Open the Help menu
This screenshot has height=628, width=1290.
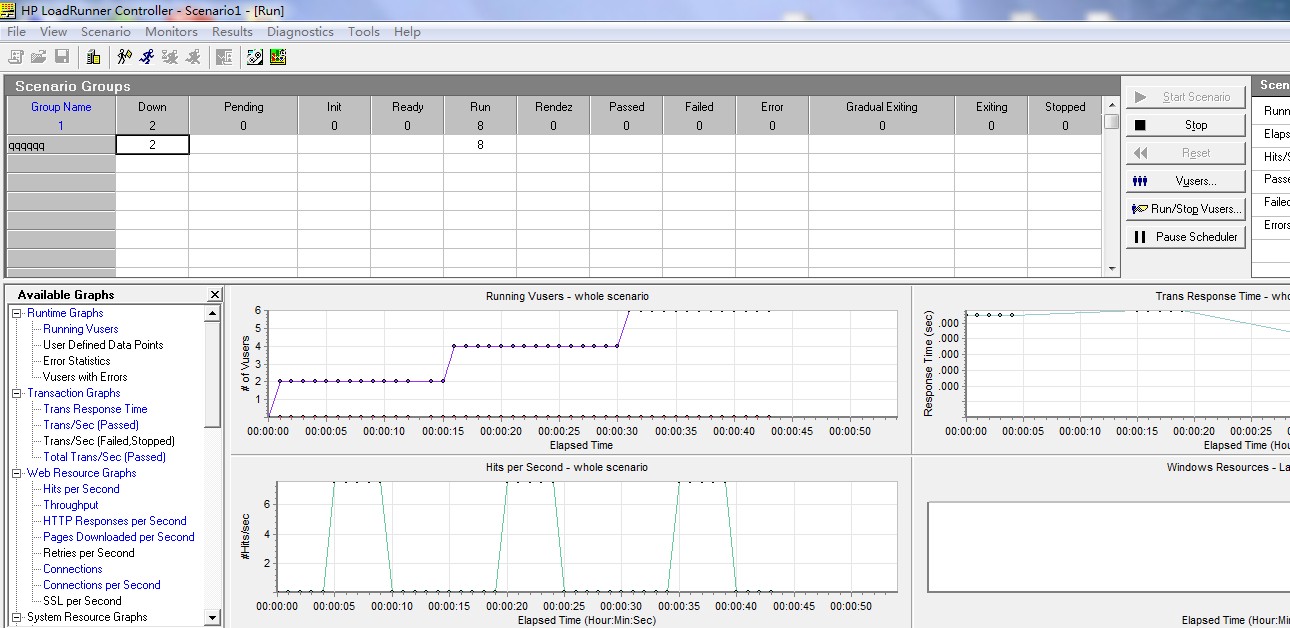point(407,31)
